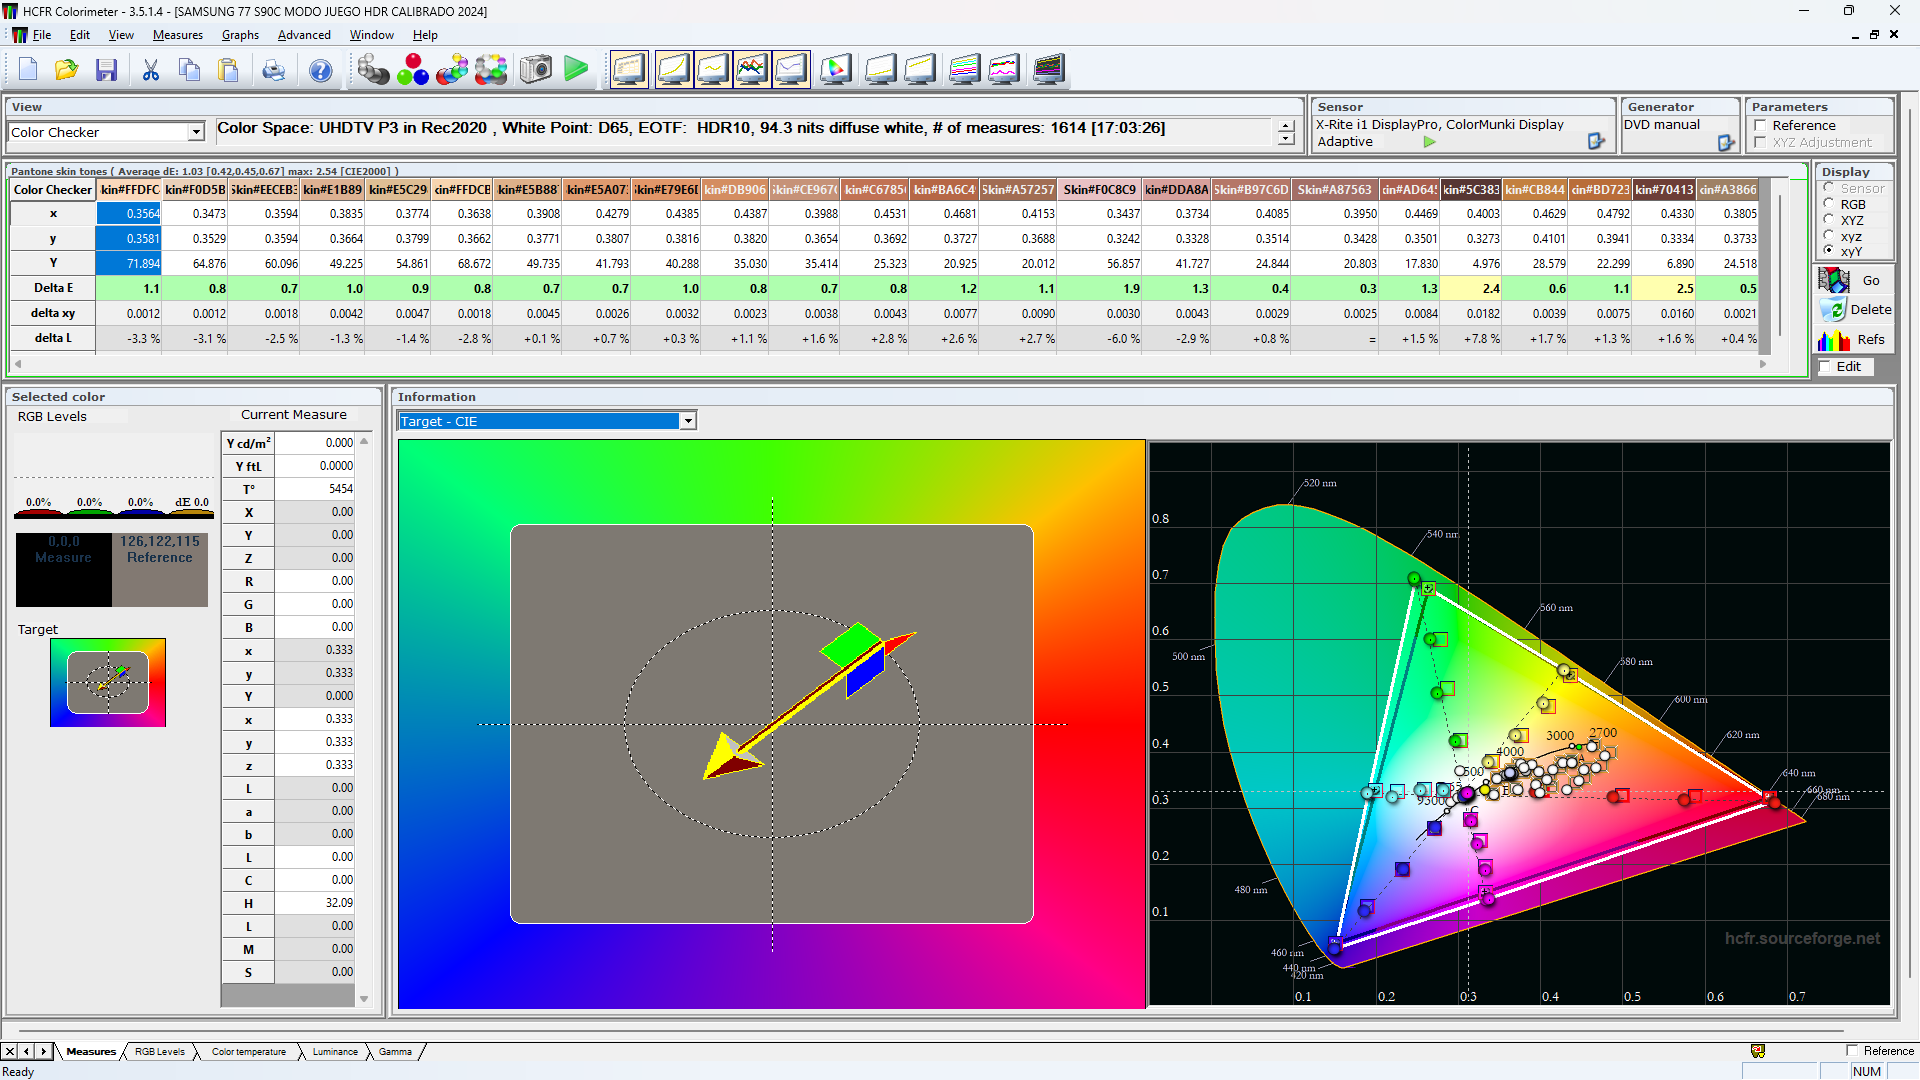Click the Color Checker table header

[x=53, y=189]
